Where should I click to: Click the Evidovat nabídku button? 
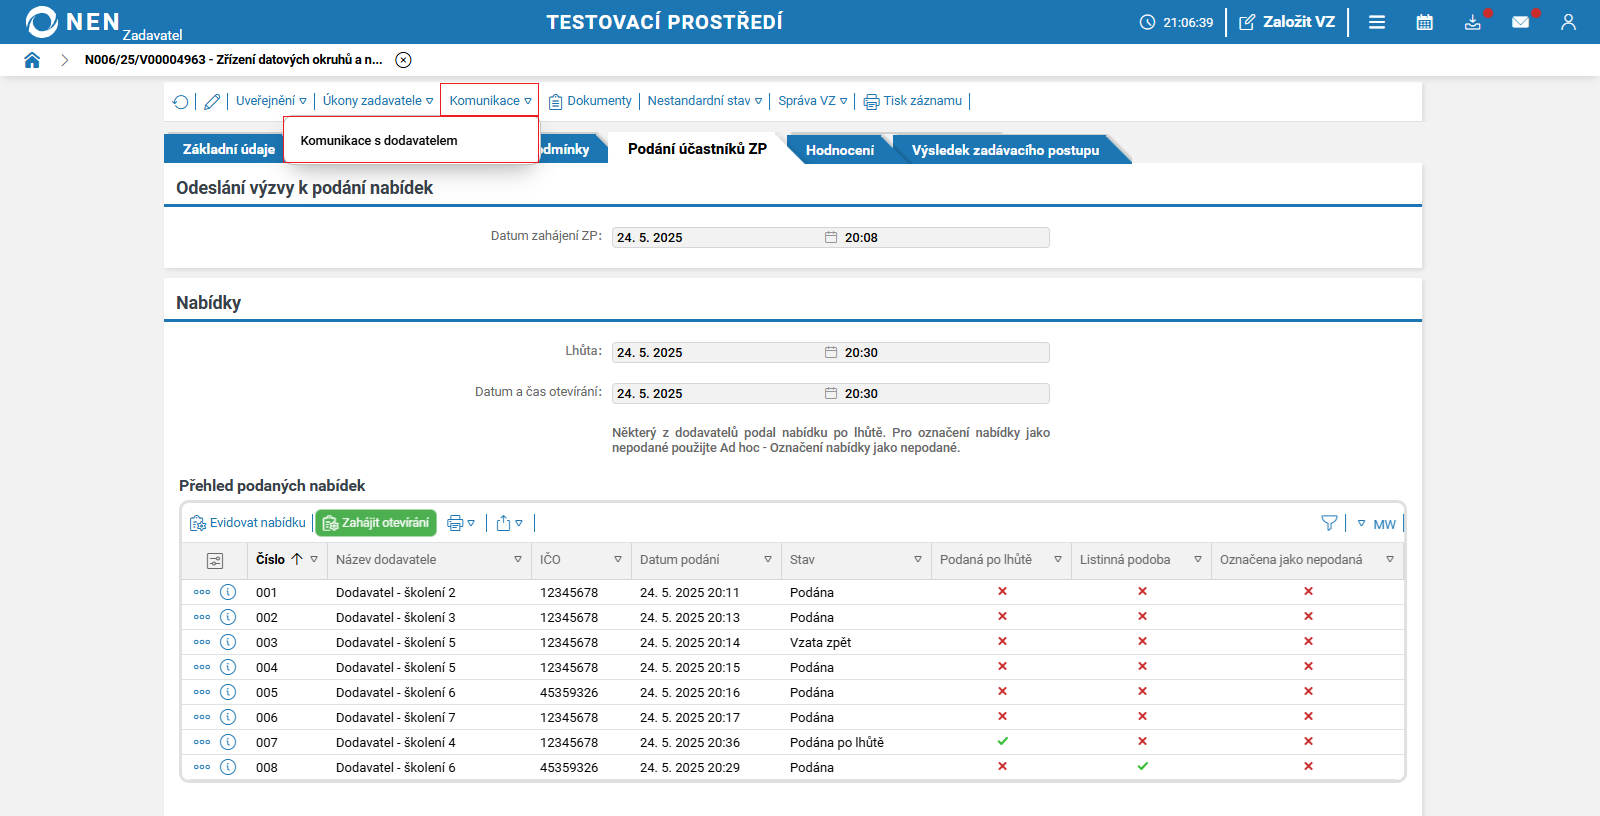248,523
